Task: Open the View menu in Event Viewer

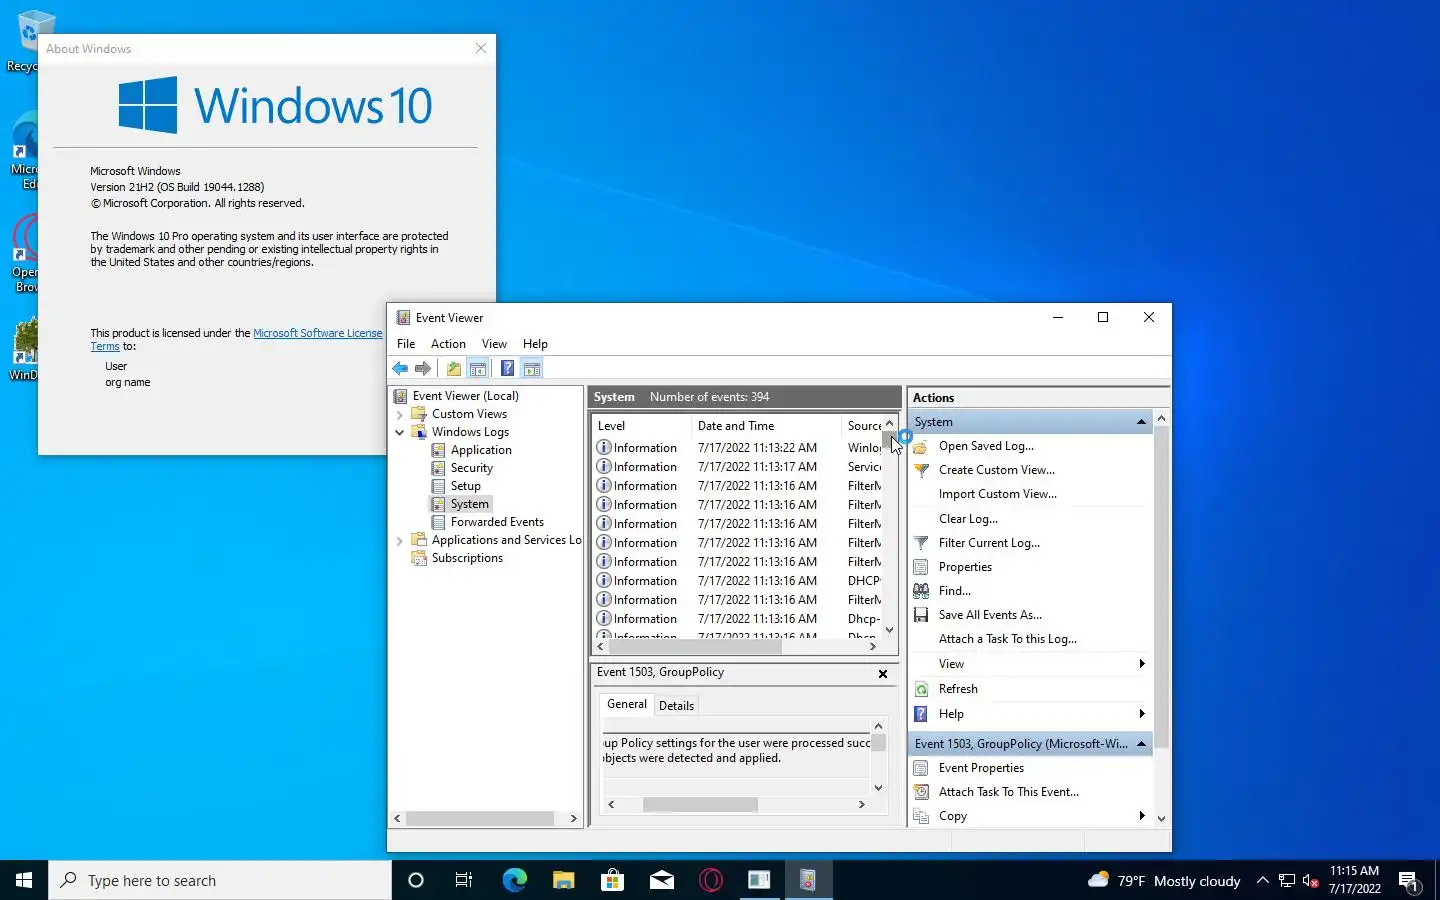Action: tap(494, 343)
